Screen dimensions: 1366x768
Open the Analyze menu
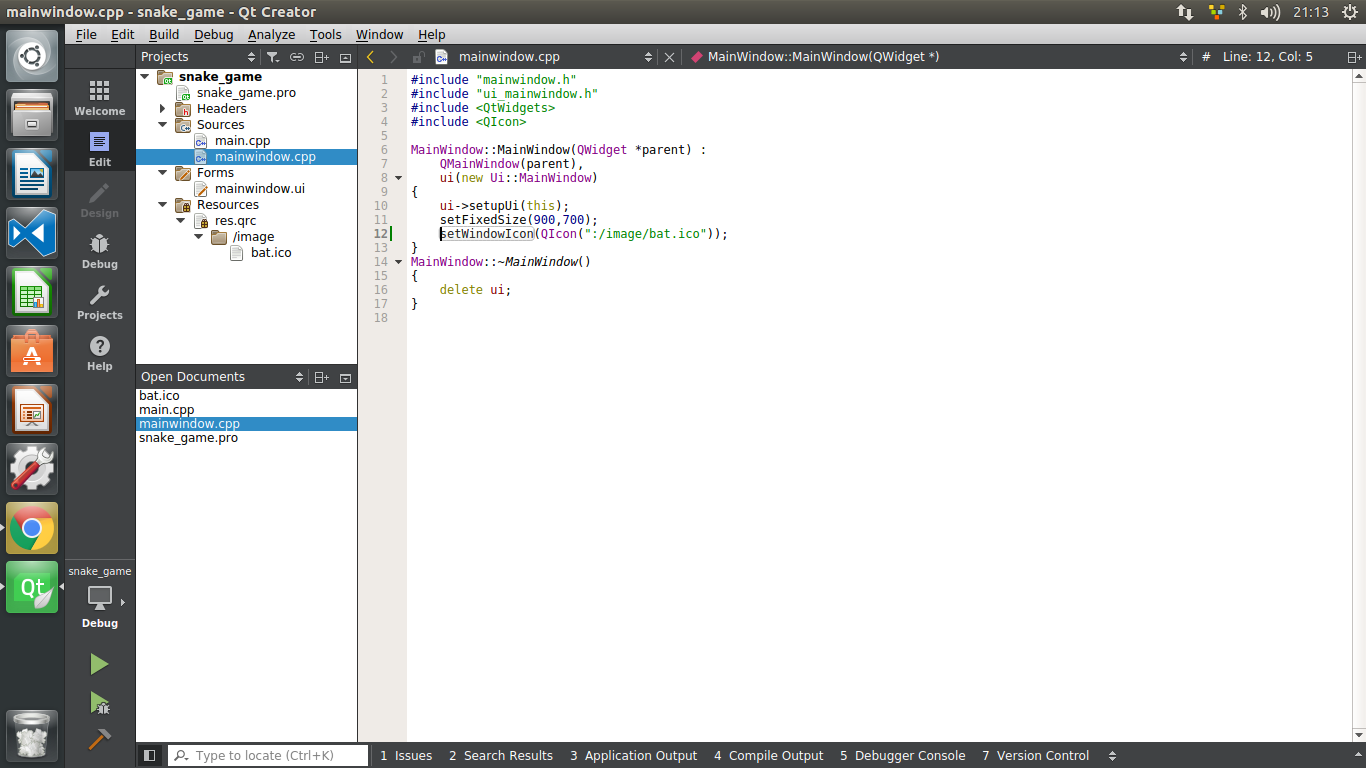271,34
